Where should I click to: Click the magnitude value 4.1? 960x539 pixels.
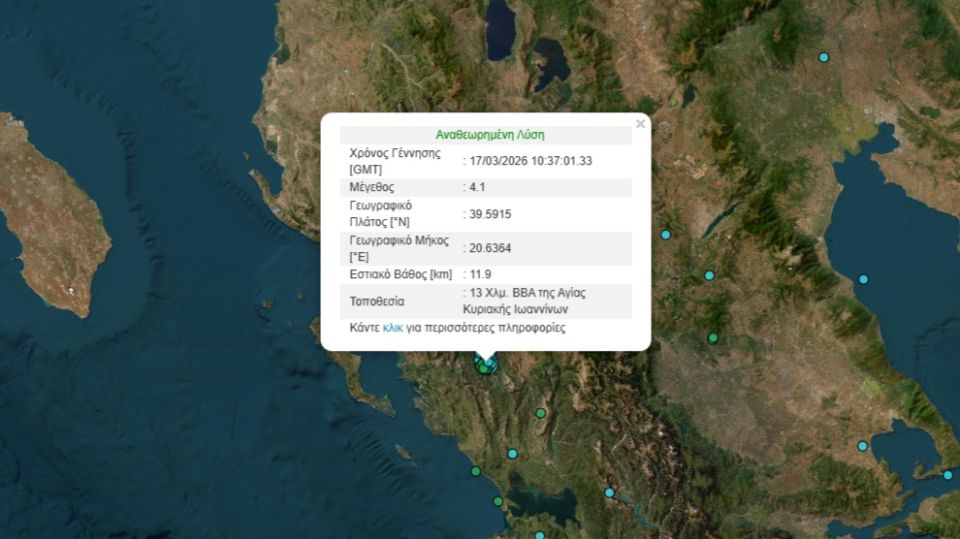[478, 187]
